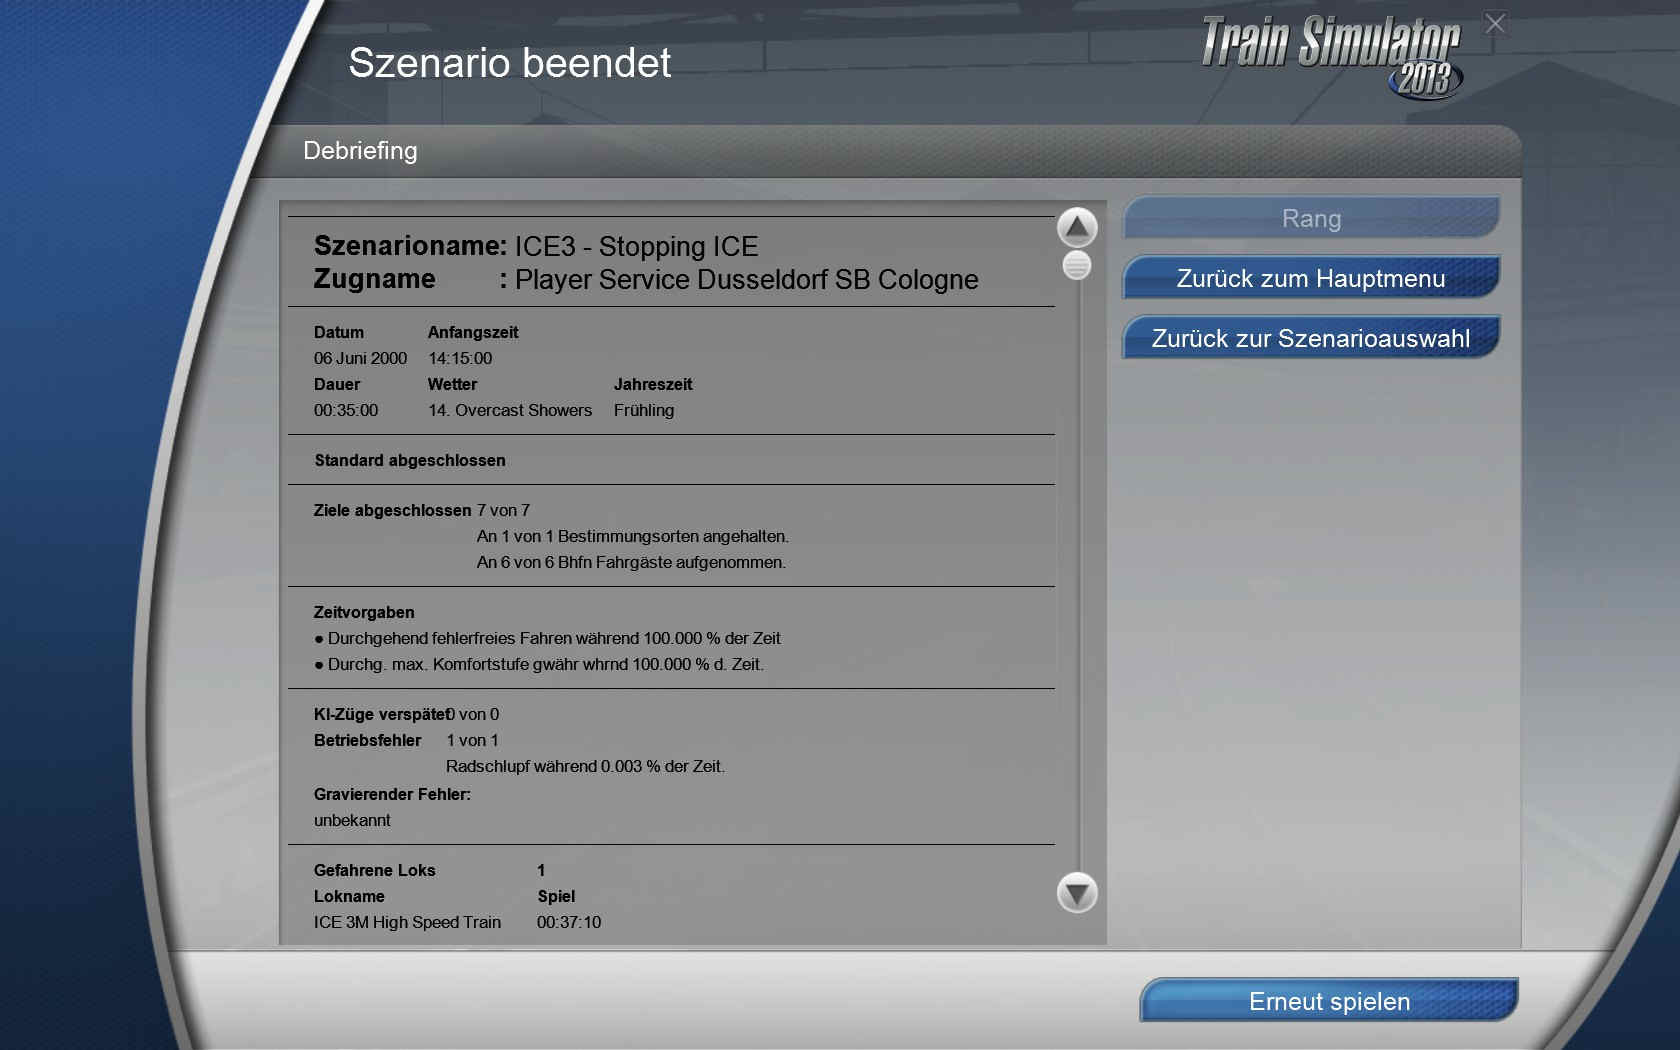
Task: Click the 'Standard abgeschlossen' status line
Action: [x=410, y=460]
